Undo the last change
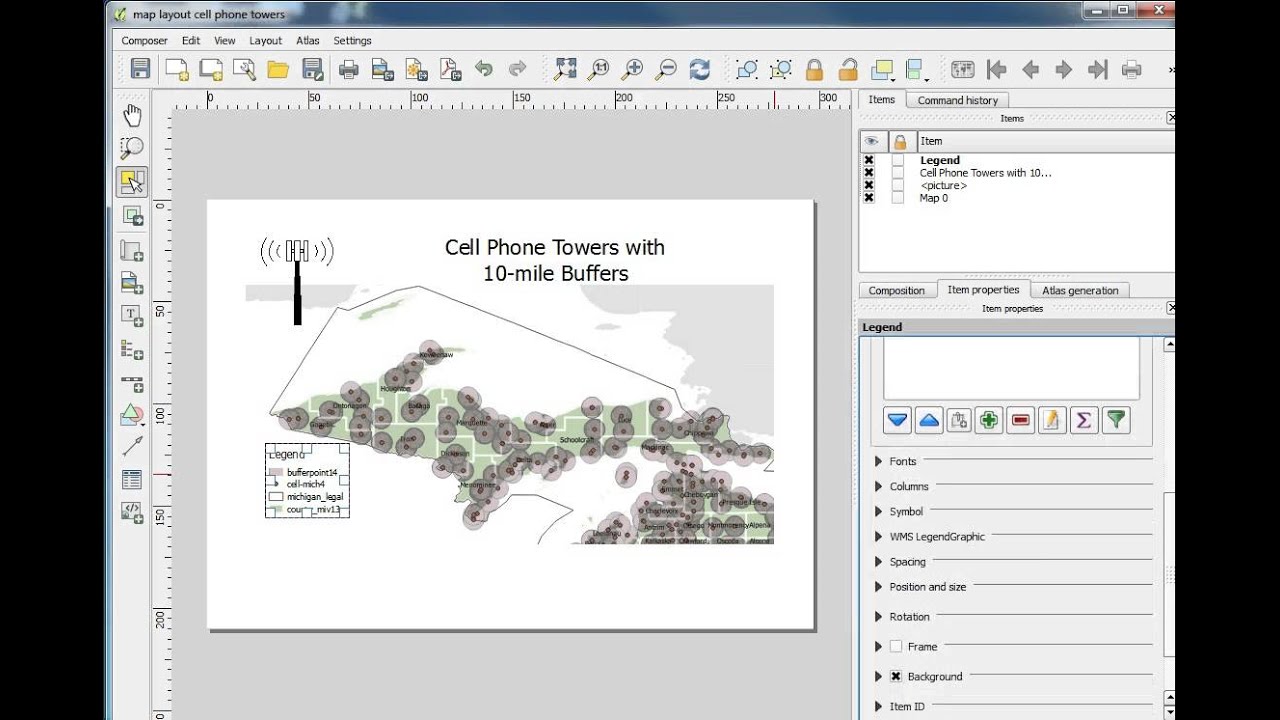Viewport: 1280px width, 720px height. (x=484, y=69)
